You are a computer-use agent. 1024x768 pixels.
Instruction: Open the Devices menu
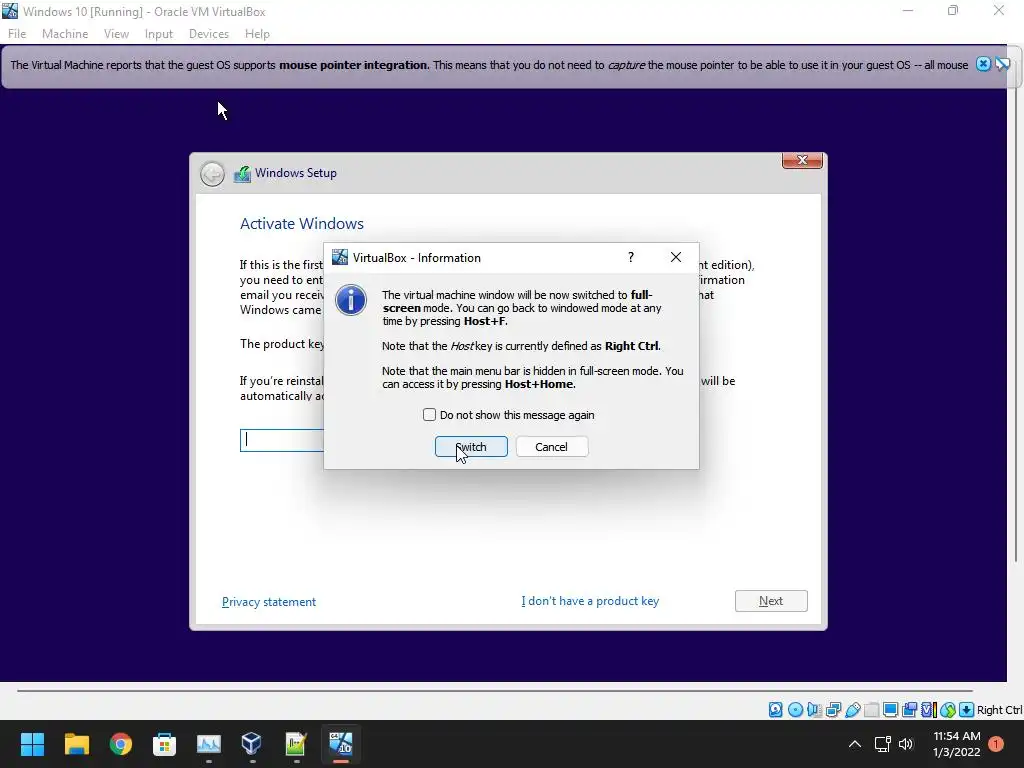(x=208, y=34)
